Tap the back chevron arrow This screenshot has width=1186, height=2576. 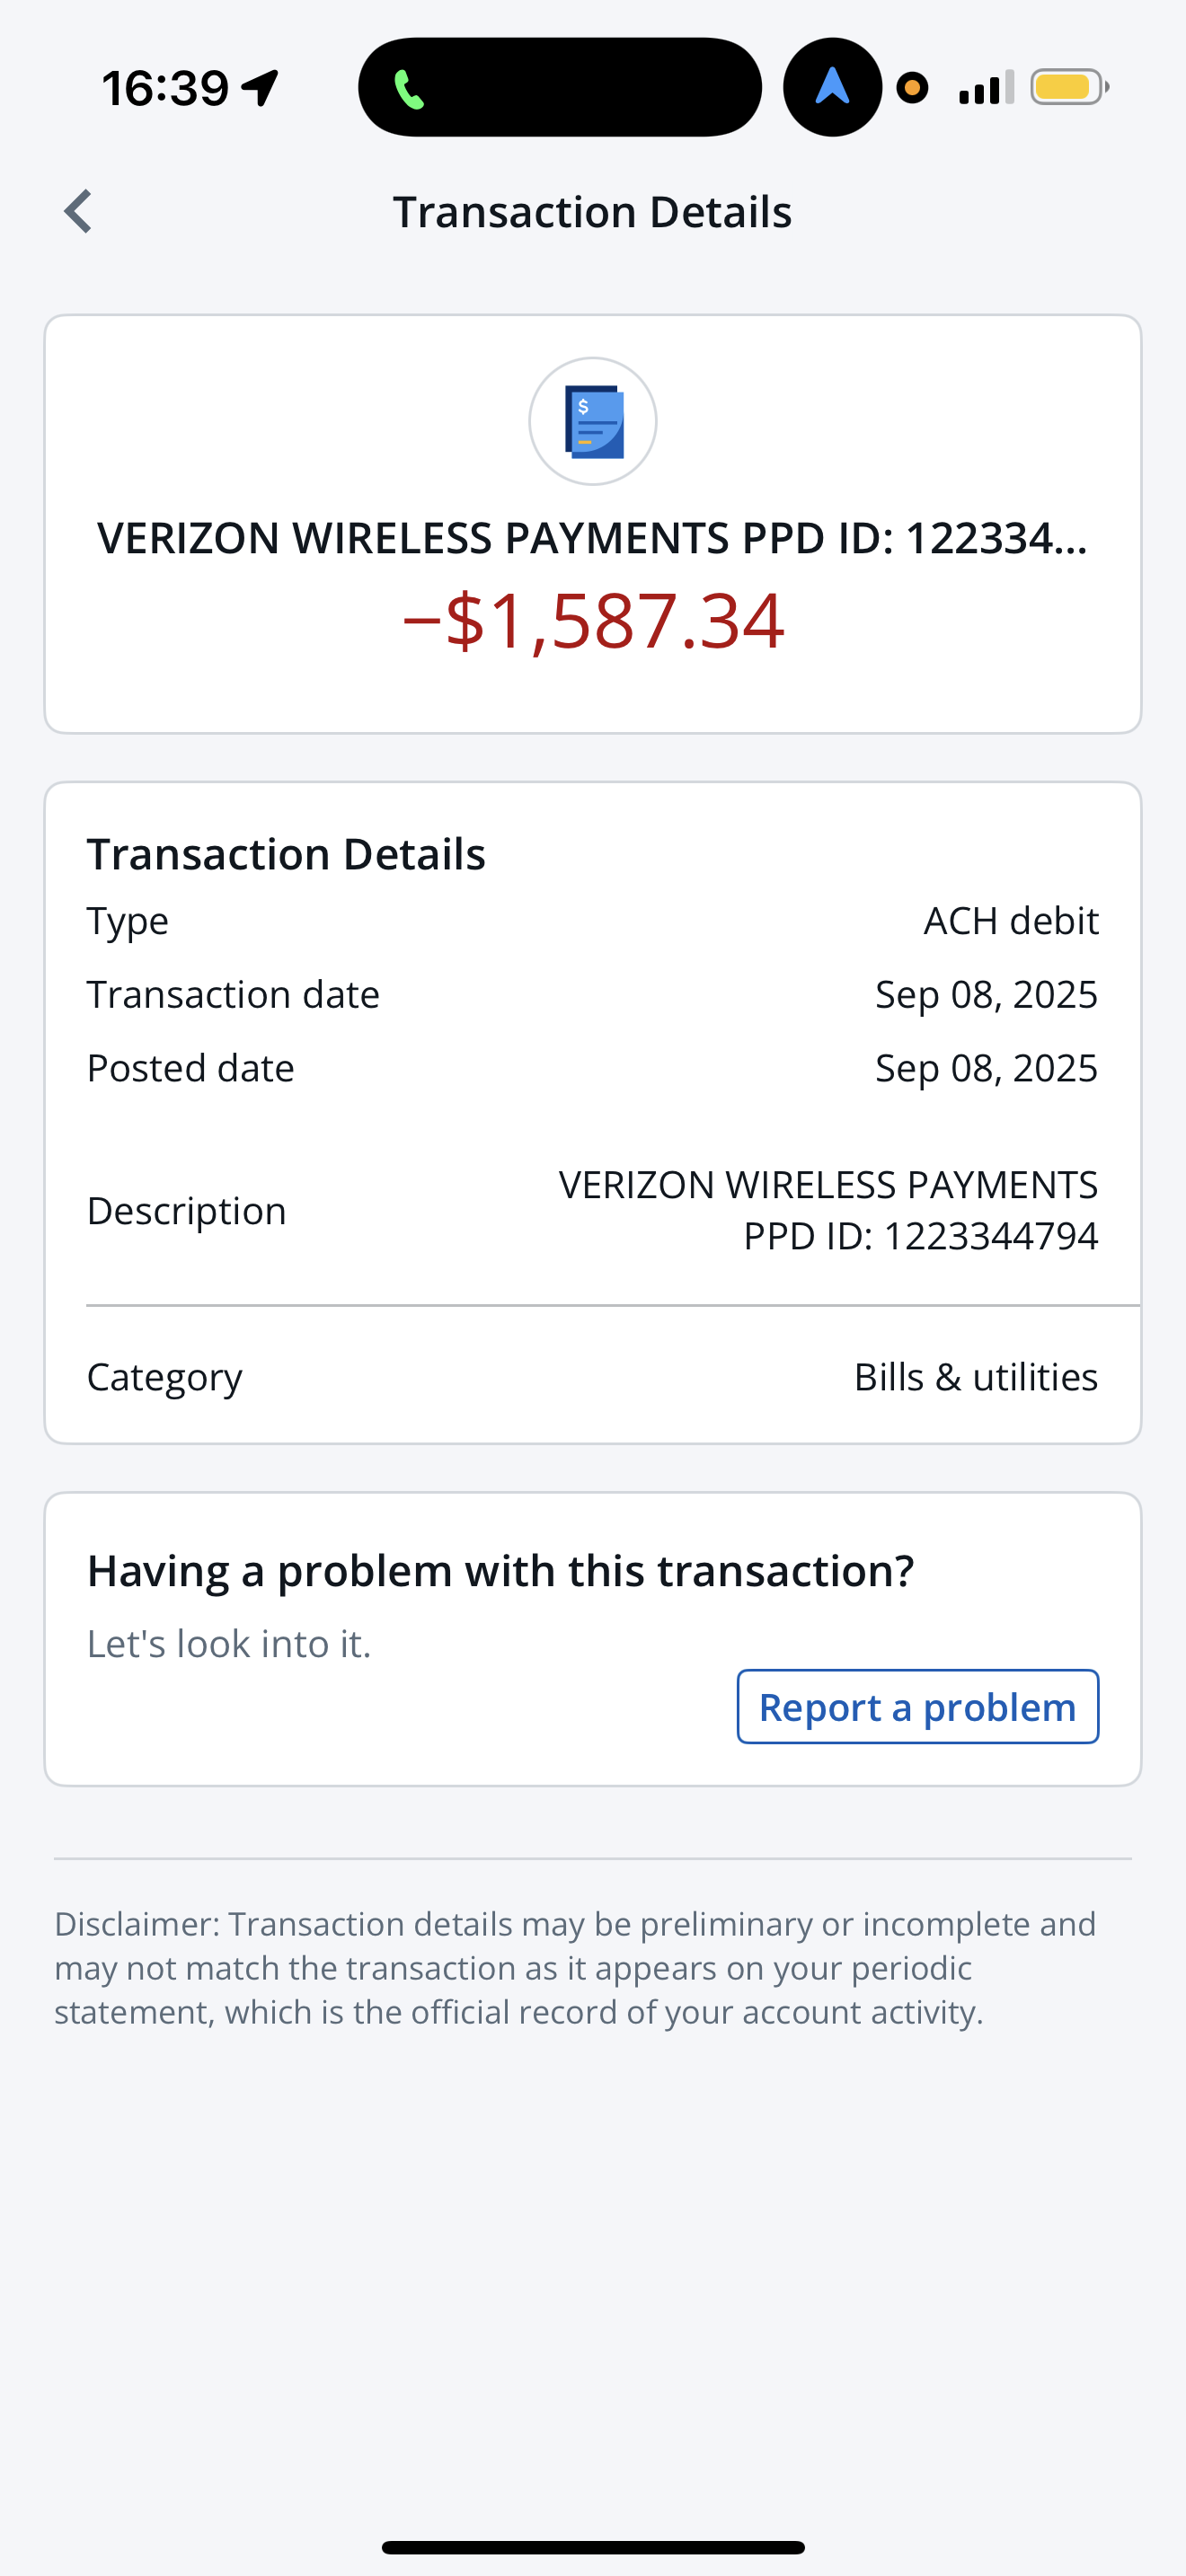[x=78, y=212]
